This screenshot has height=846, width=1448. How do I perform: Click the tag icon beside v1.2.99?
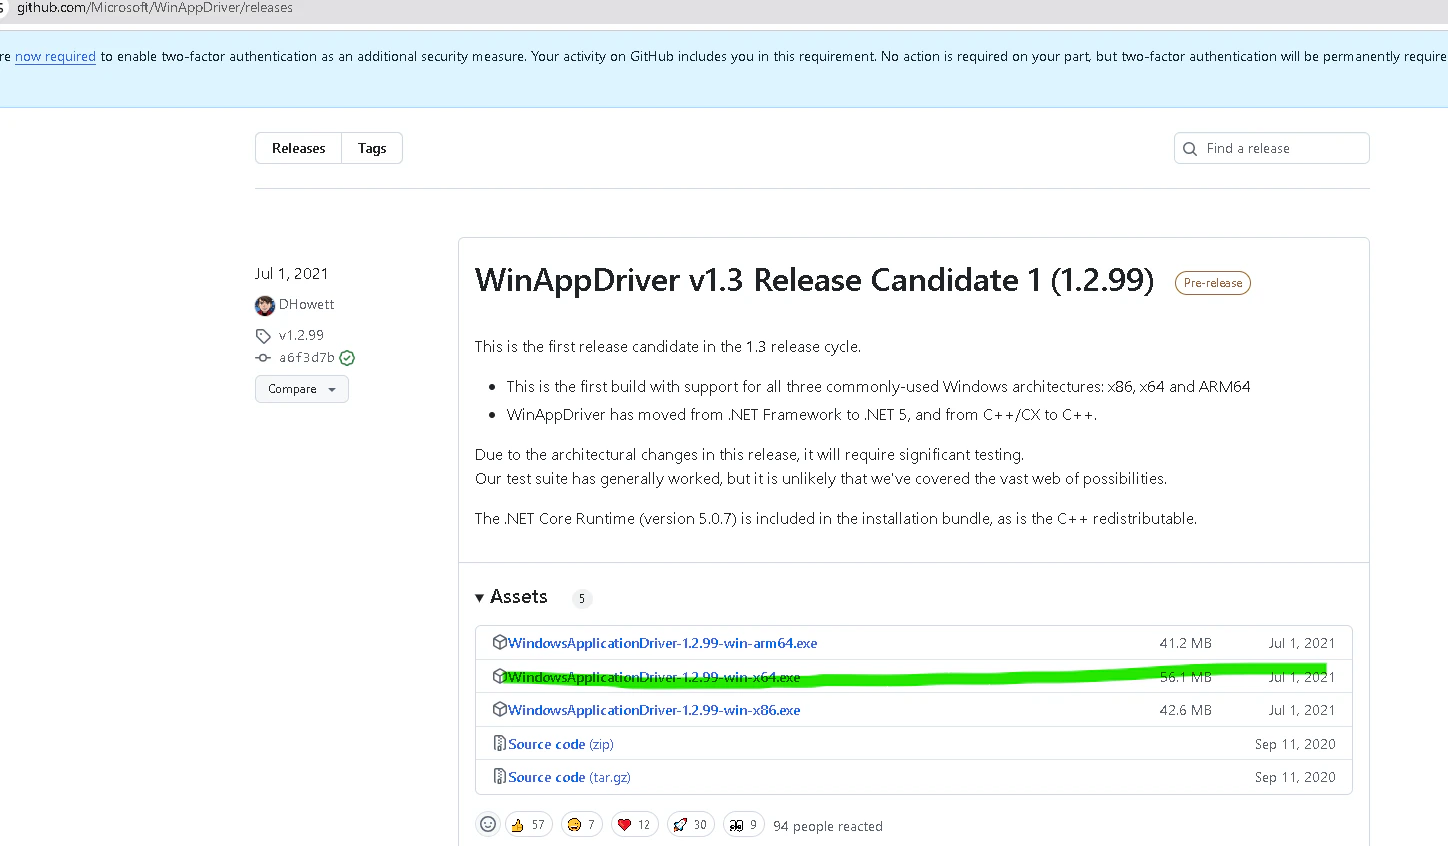point(263,336)
